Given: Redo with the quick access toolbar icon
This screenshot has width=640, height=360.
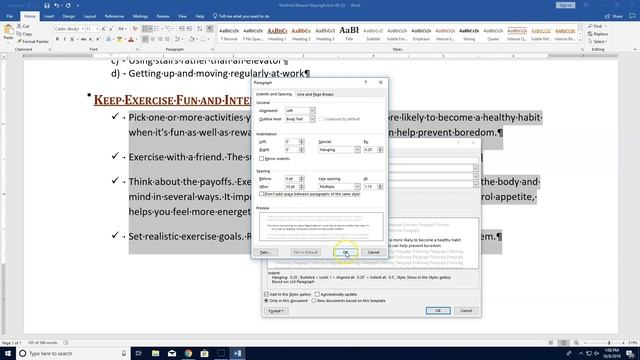Looking at the screenshot, I should (x=68, y=5).
